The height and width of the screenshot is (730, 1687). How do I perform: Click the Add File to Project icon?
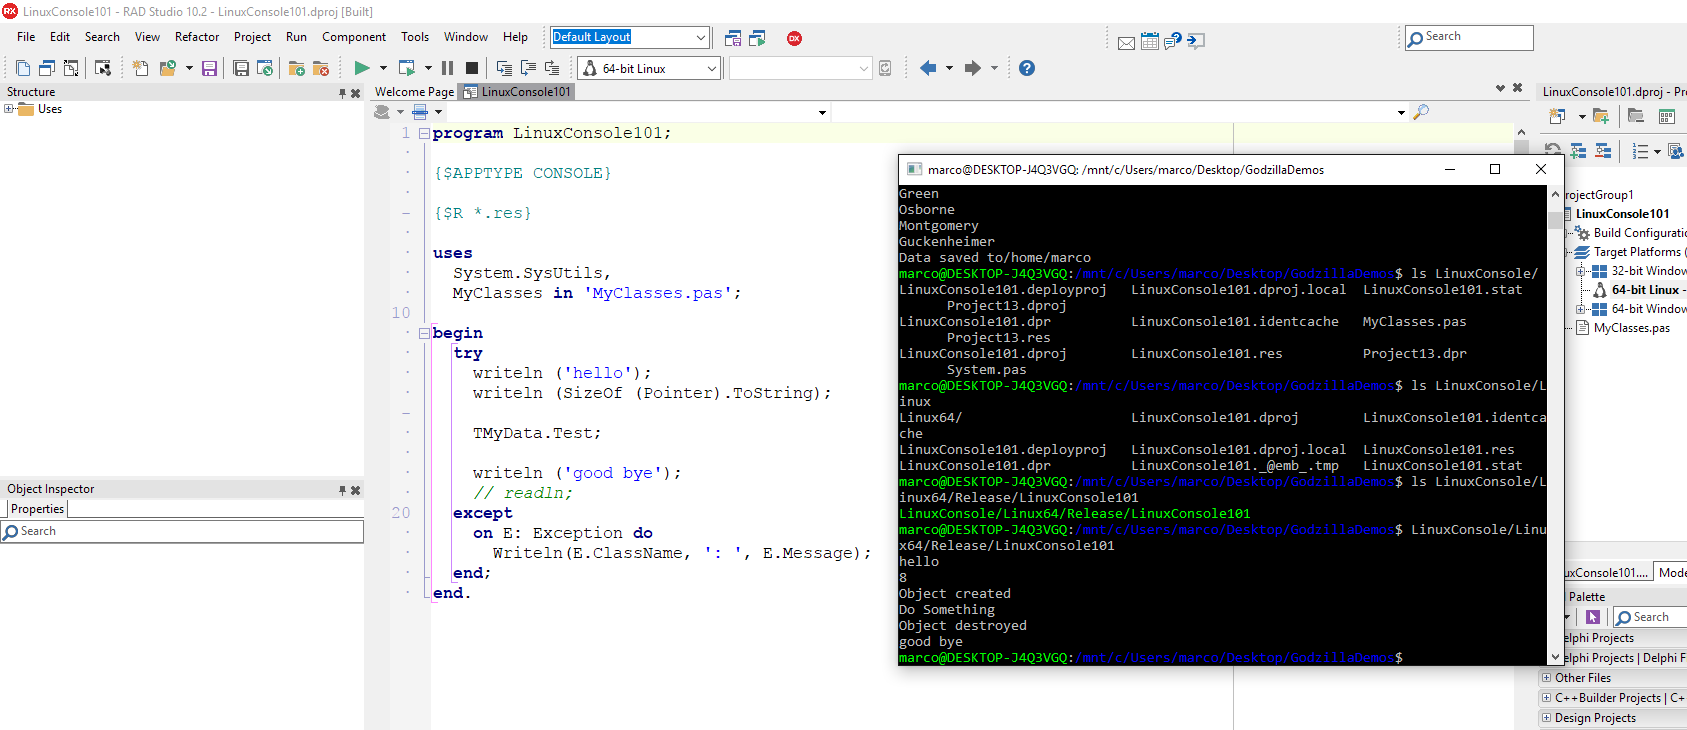point(297,68)
